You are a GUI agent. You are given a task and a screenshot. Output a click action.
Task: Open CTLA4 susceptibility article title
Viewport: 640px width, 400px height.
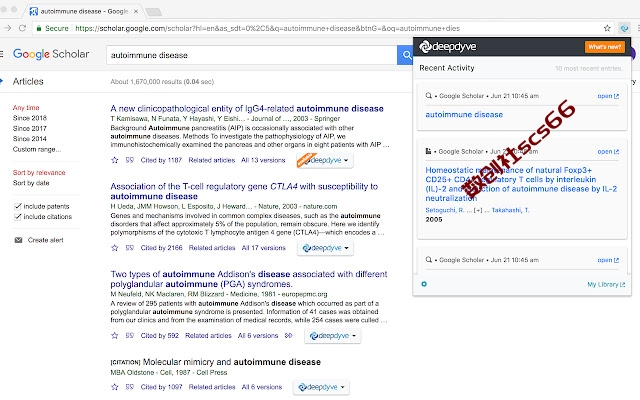pyautogui.click(x=244, y=191)
